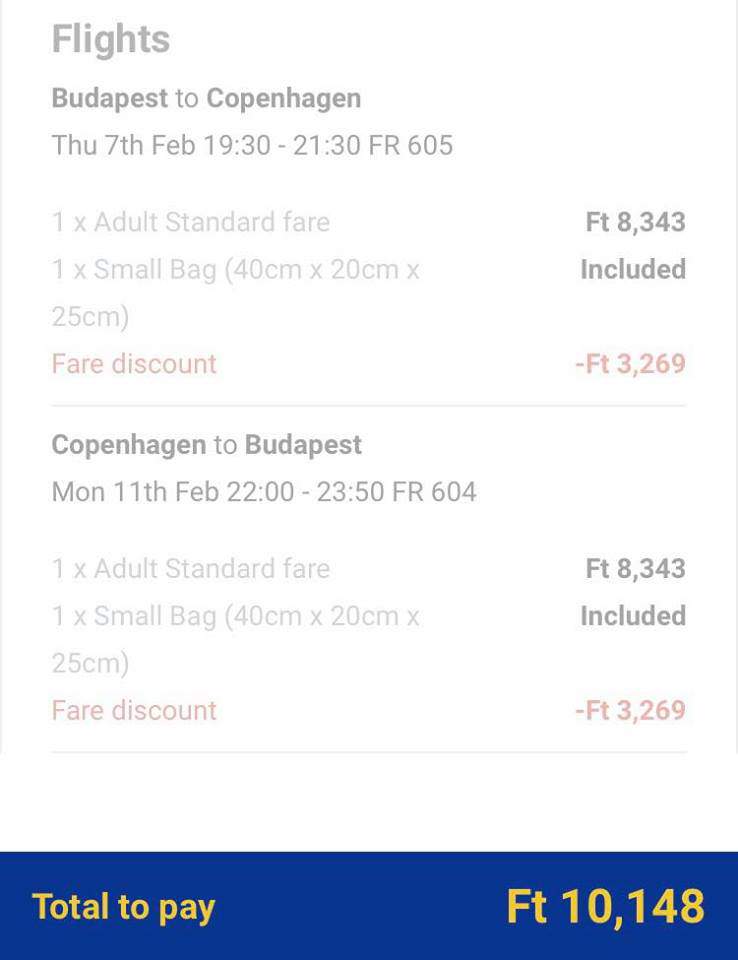Viewport: 738px width, 960px height.
Task: Select the Budapest to Copenhagen route title
Action: [206, 99]
